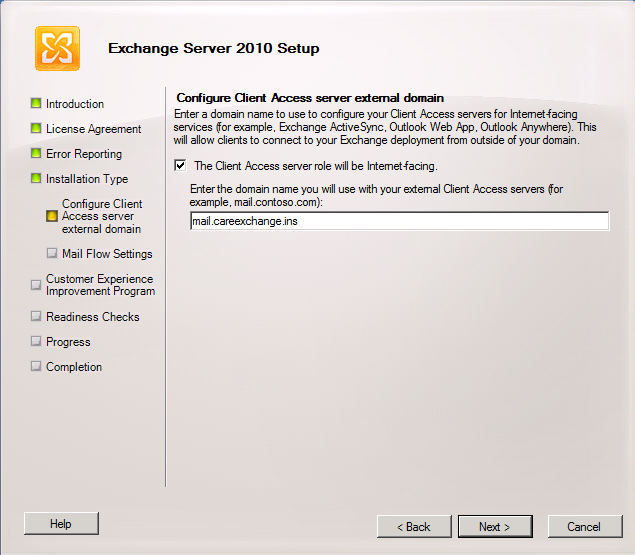Cancel the Exchange setup
This screenshot has width=635, height=555.
(585, 527)
